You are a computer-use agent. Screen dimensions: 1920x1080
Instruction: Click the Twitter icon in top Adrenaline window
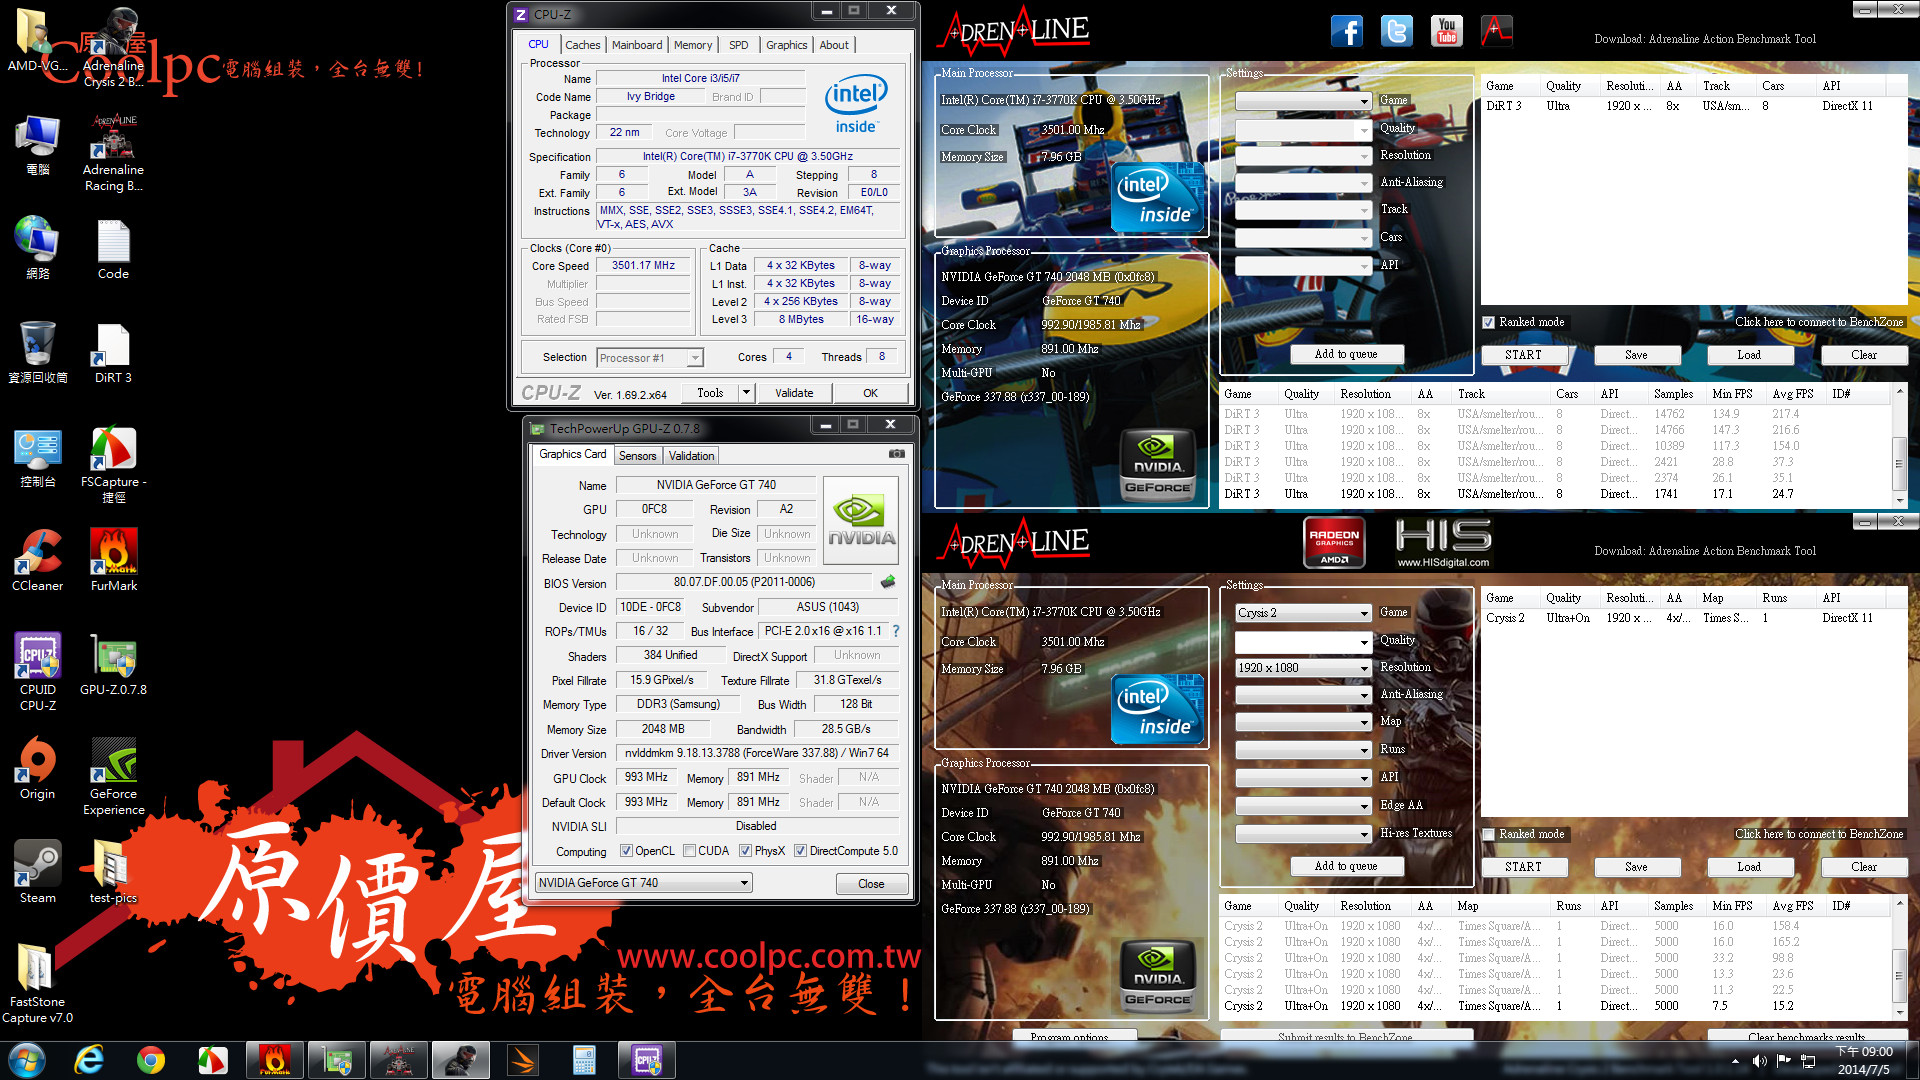click(1397, 31)
